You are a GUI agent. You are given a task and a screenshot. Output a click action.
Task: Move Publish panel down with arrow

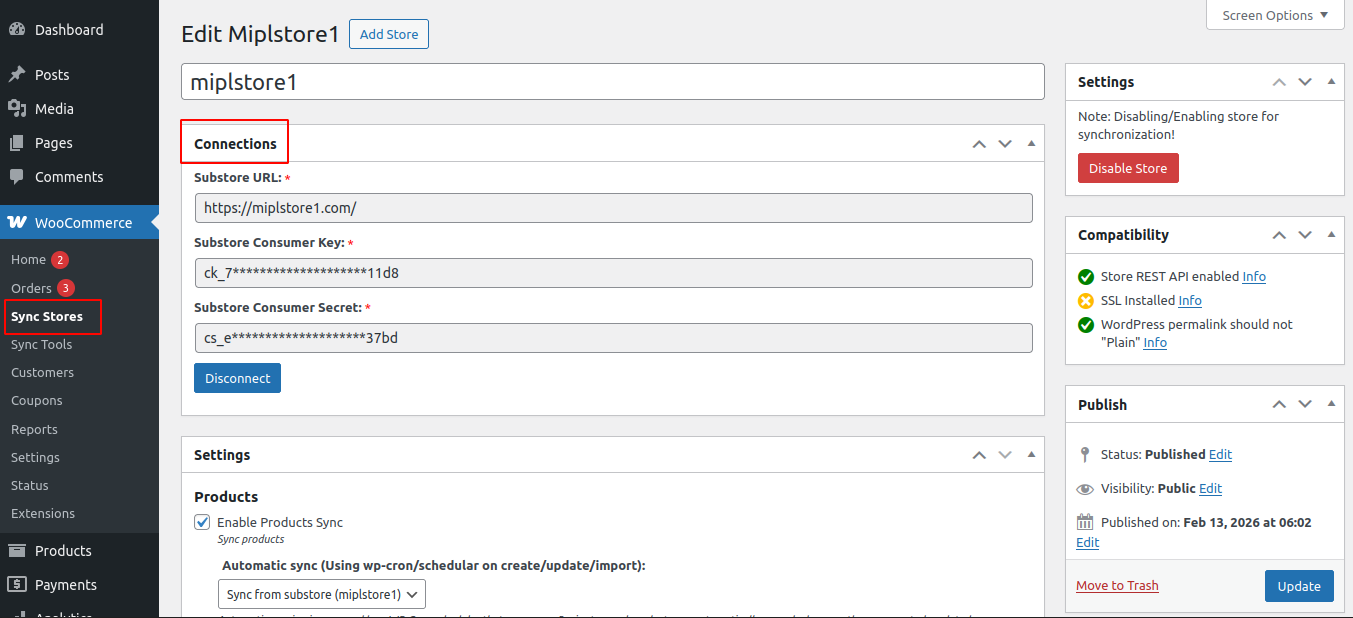click(1305, 405)
